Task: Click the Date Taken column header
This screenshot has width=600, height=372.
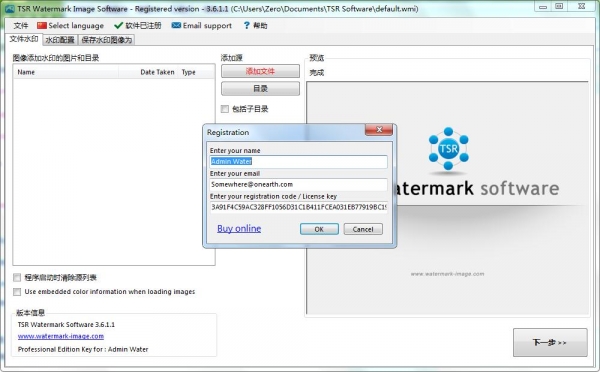Action: (148, 72)
